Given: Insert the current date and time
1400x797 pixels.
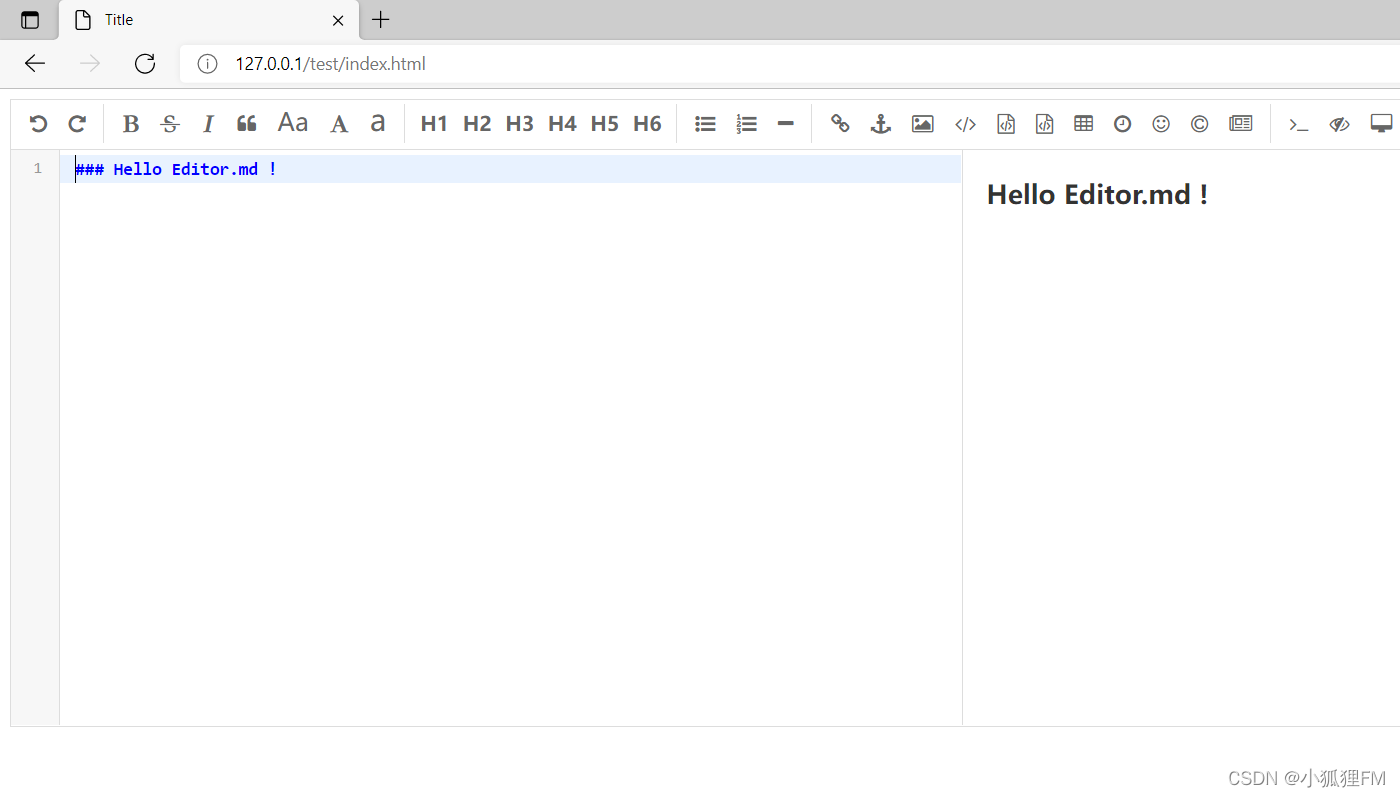Looking at the screenshot, I should point(1123,124).
